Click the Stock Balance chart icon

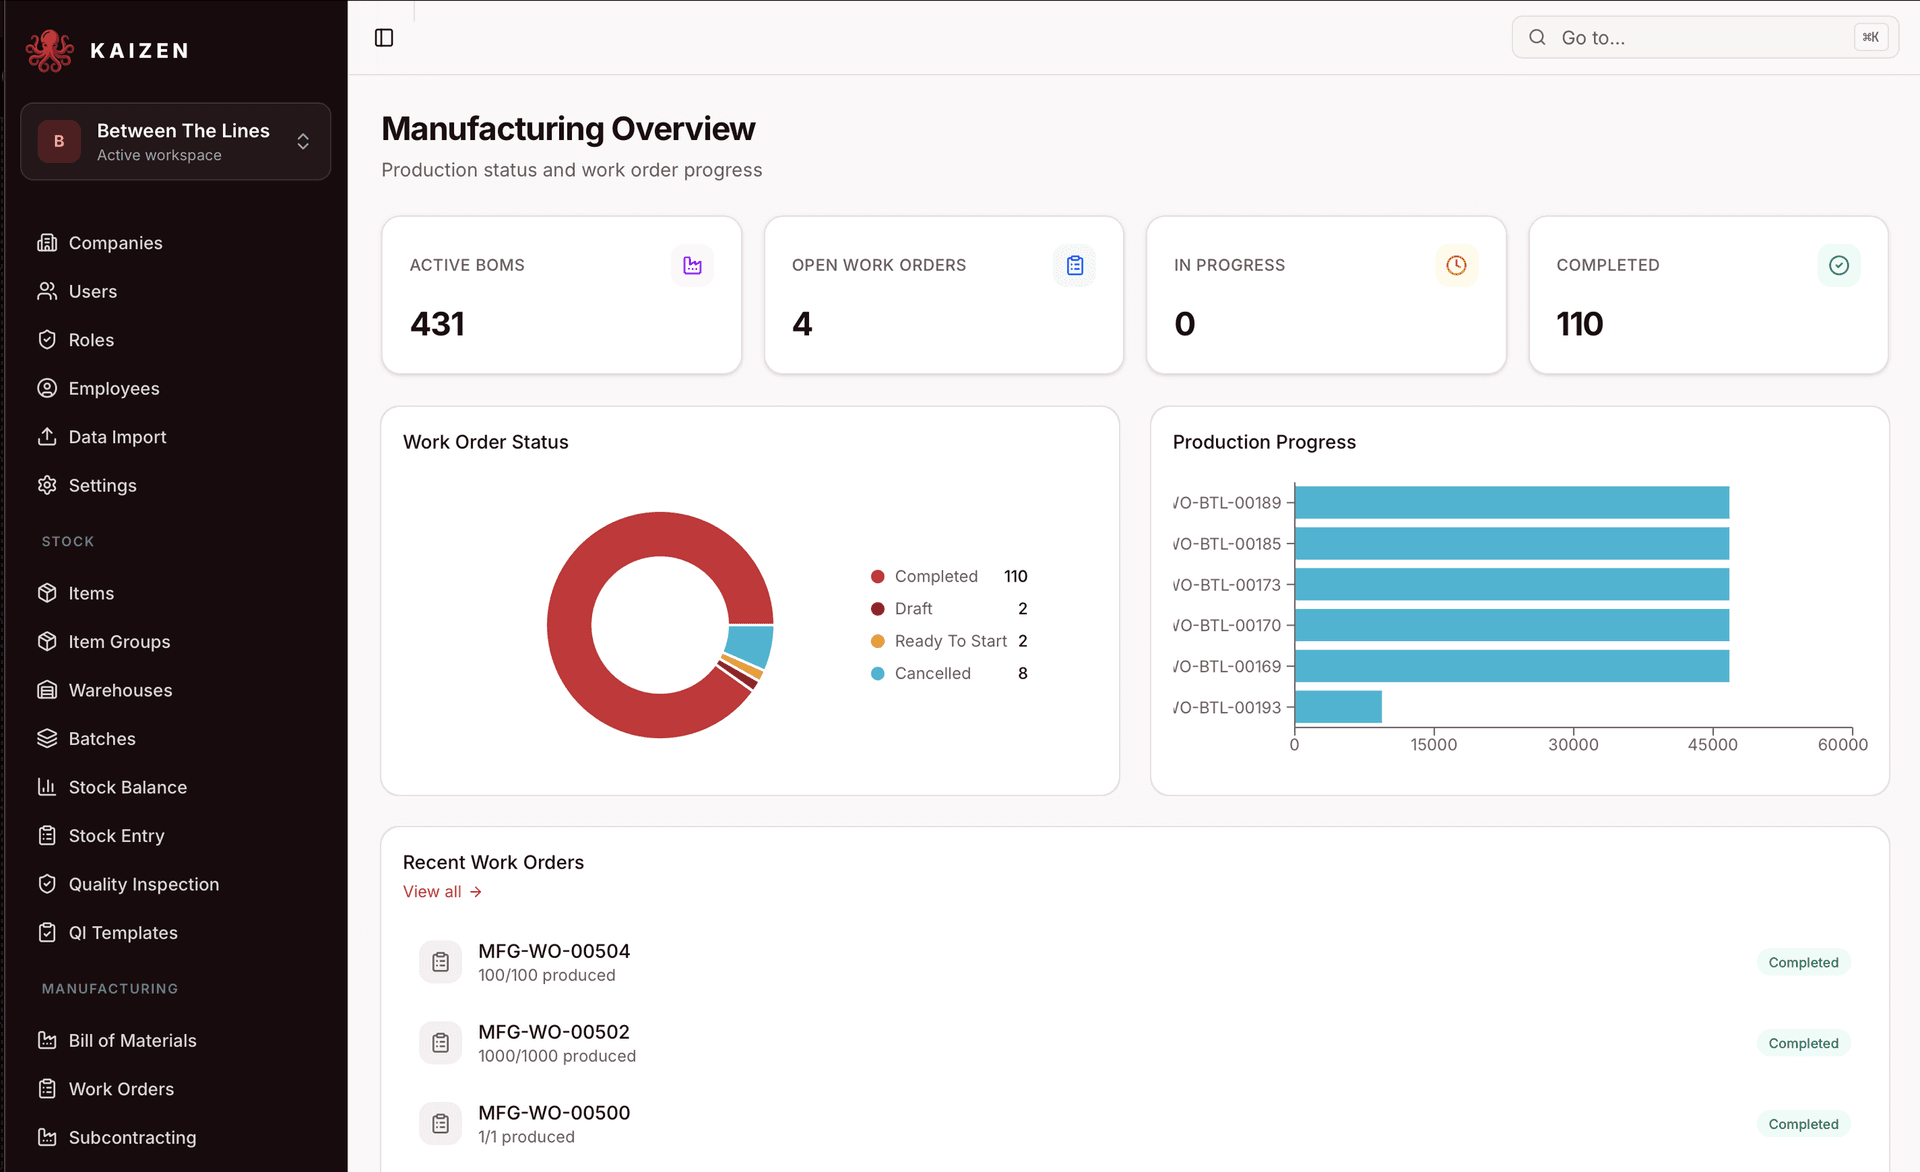(47, 787)
